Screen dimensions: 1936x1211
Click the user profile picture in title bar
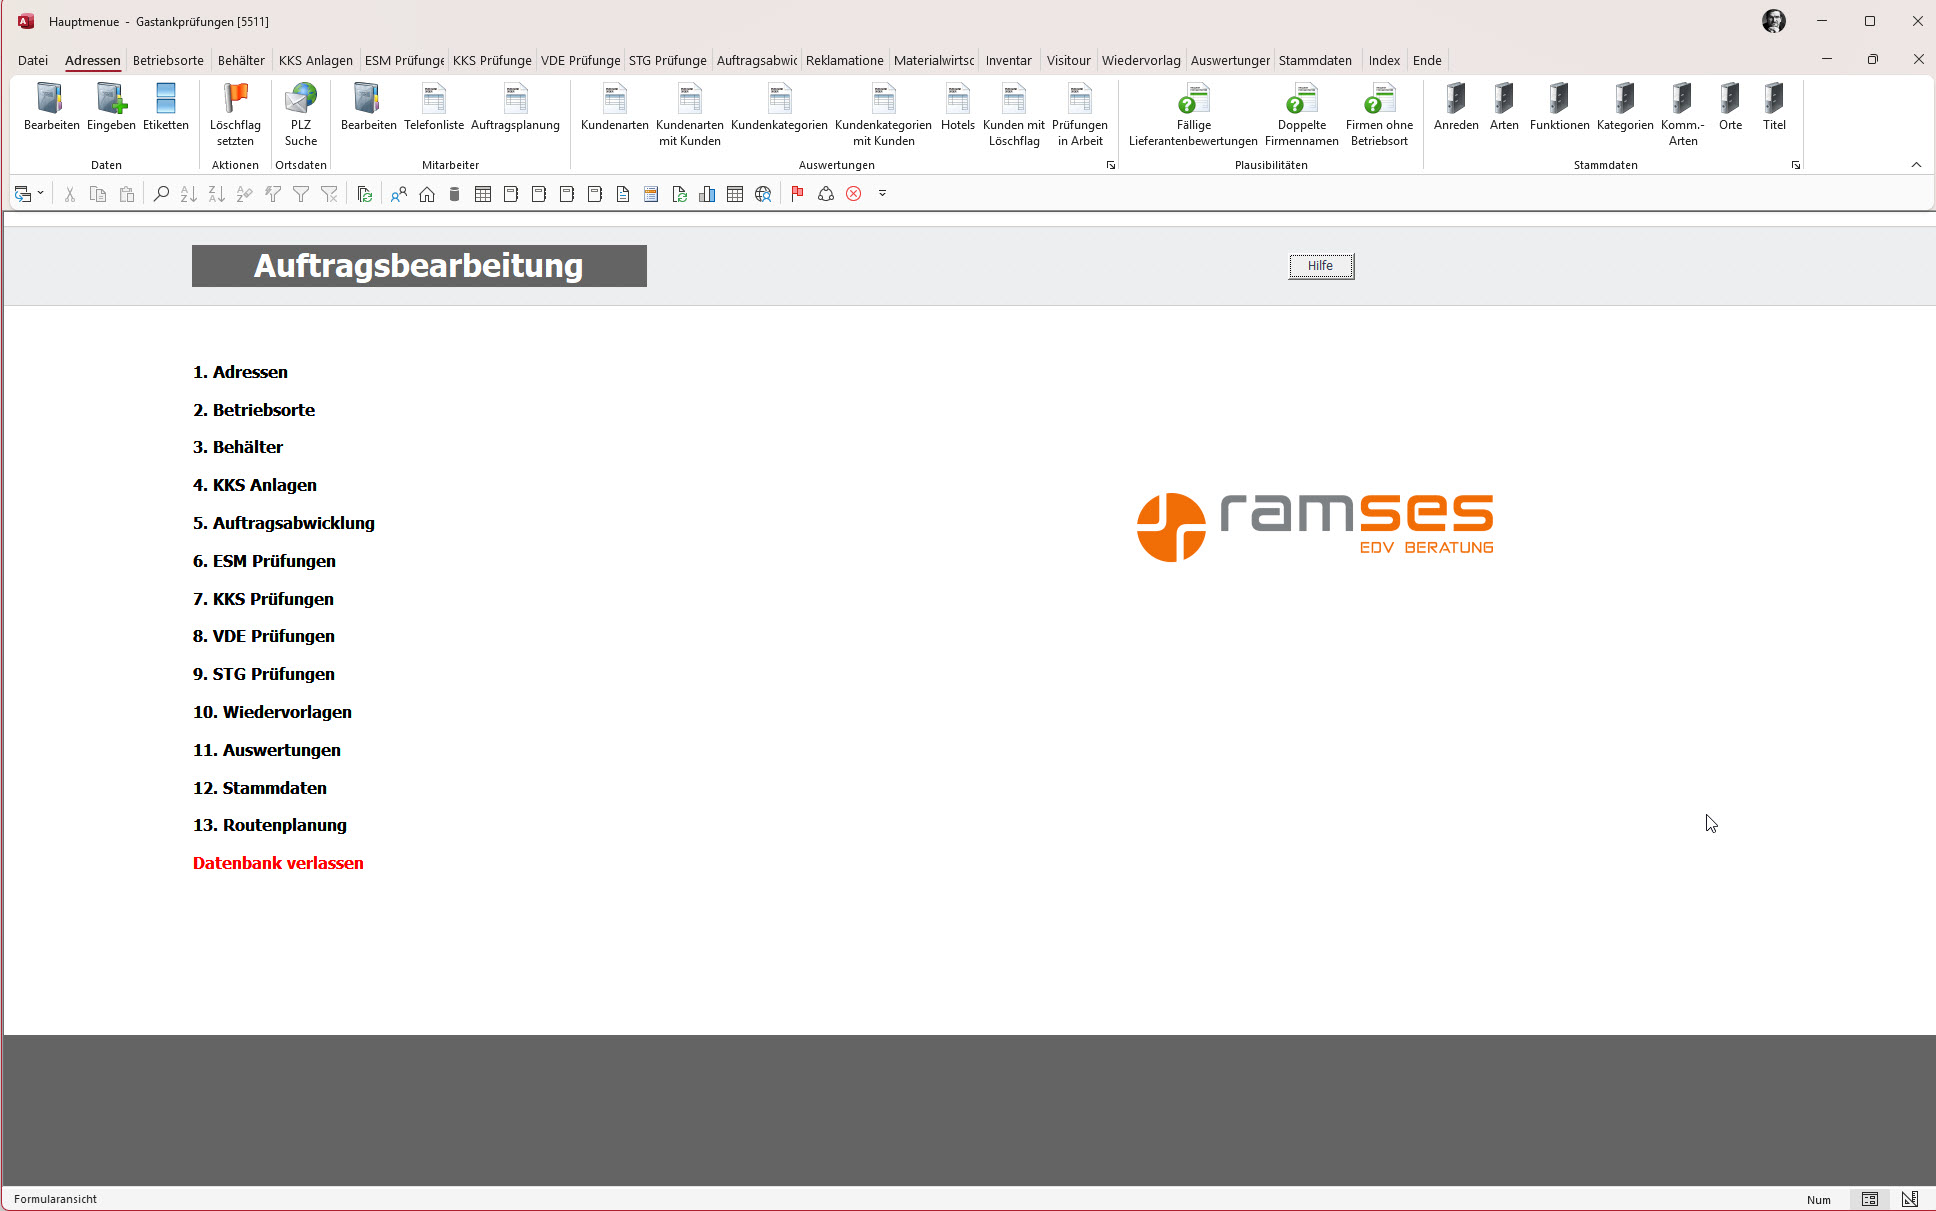pyautogui.click(x=1773, y=21)
